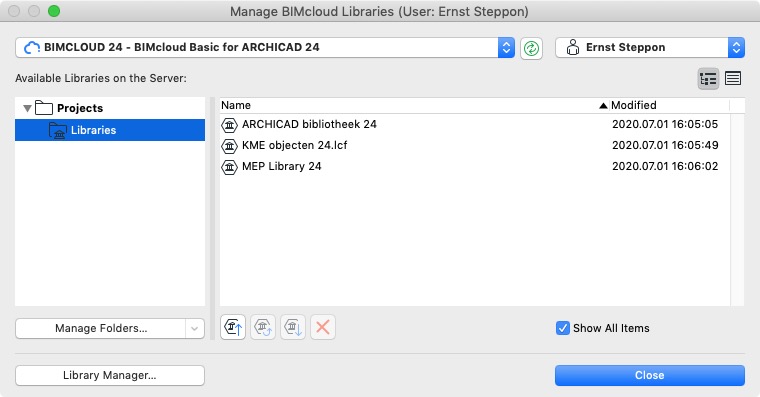Collapse the Projects tree node
This screenshot has width=760, height=397.
pyautogui.click(x=28, y=108)
